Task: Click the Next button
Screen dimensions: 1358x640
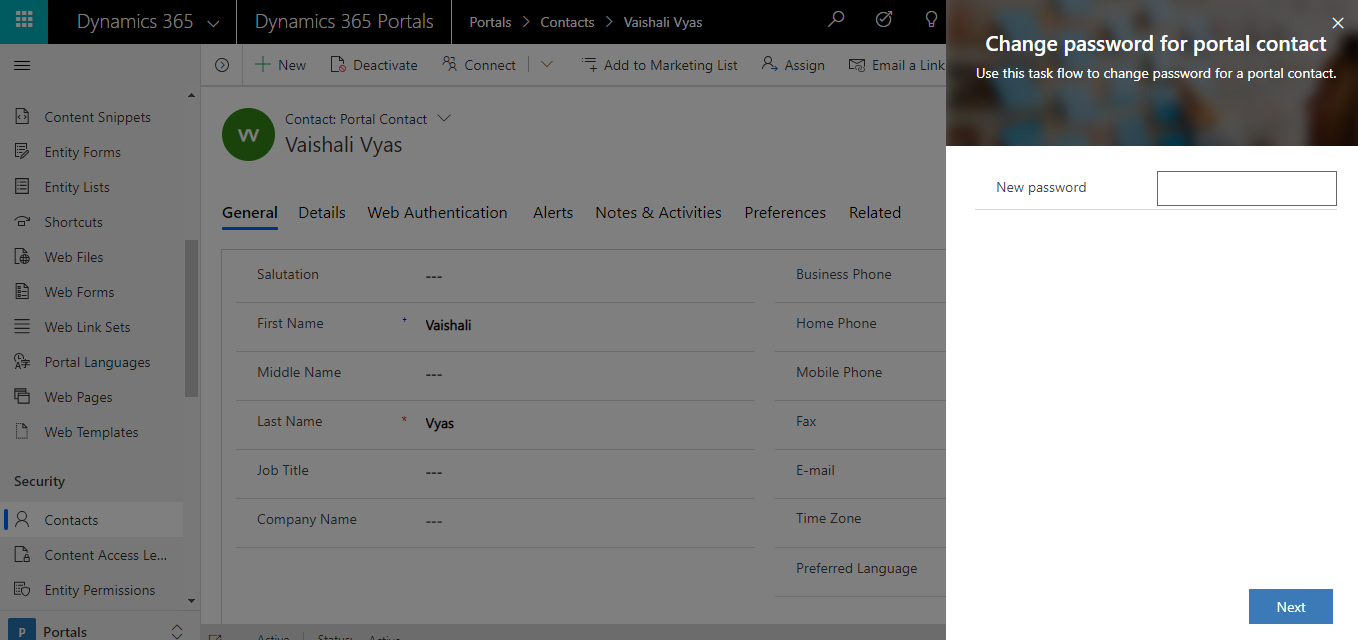Action: 1291,607
